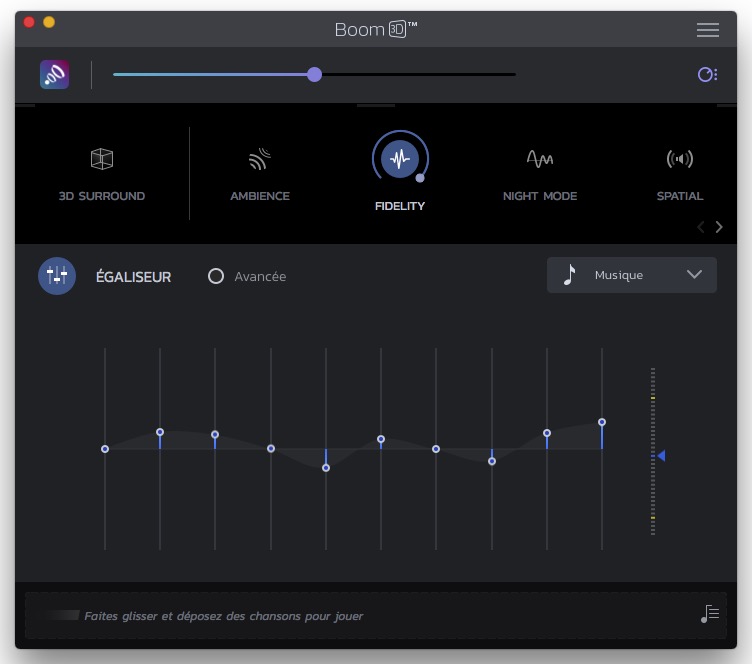Screen dimensions: 752x664
Task: Click the SPATIAL label
Action: (680, 196)
